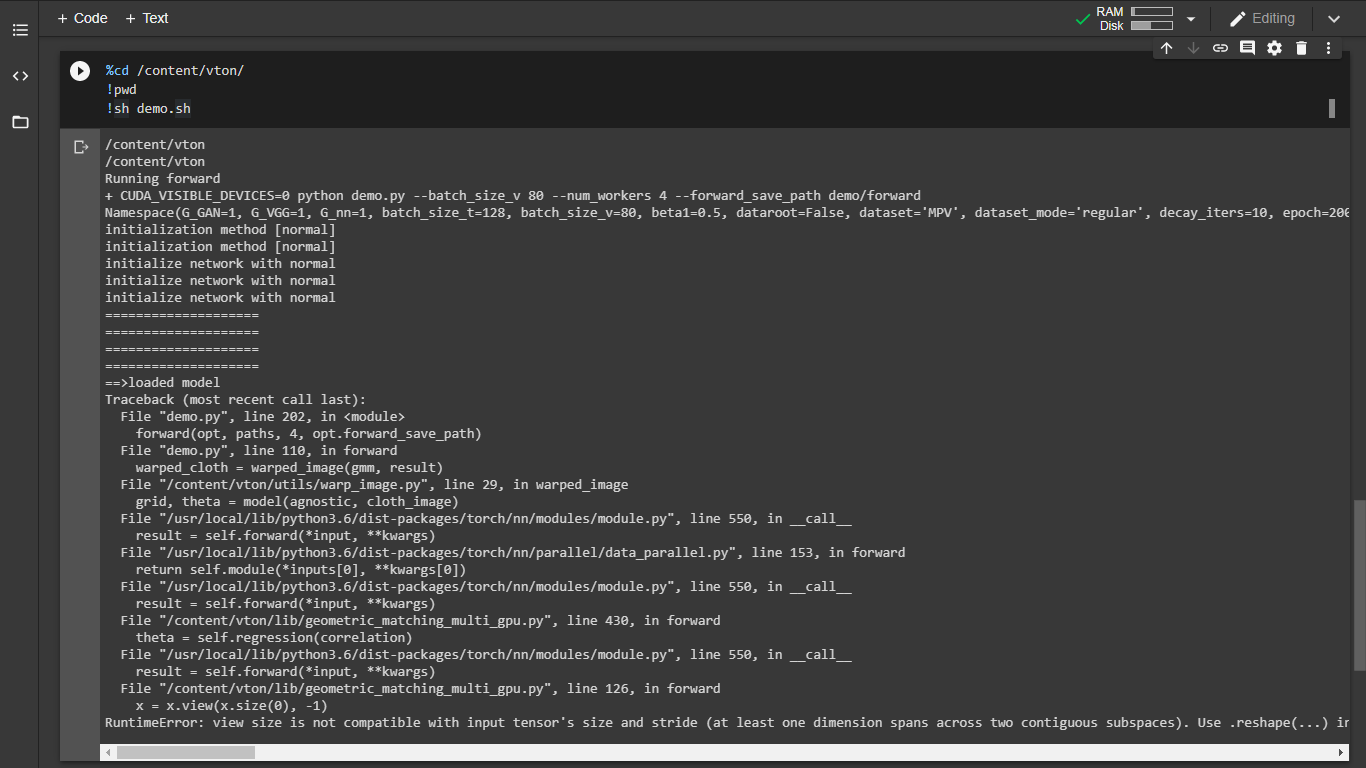Viewport: 1366px width, 768px height.
Task: Open the Files browser in the sidebar
Action: [20, 121]
